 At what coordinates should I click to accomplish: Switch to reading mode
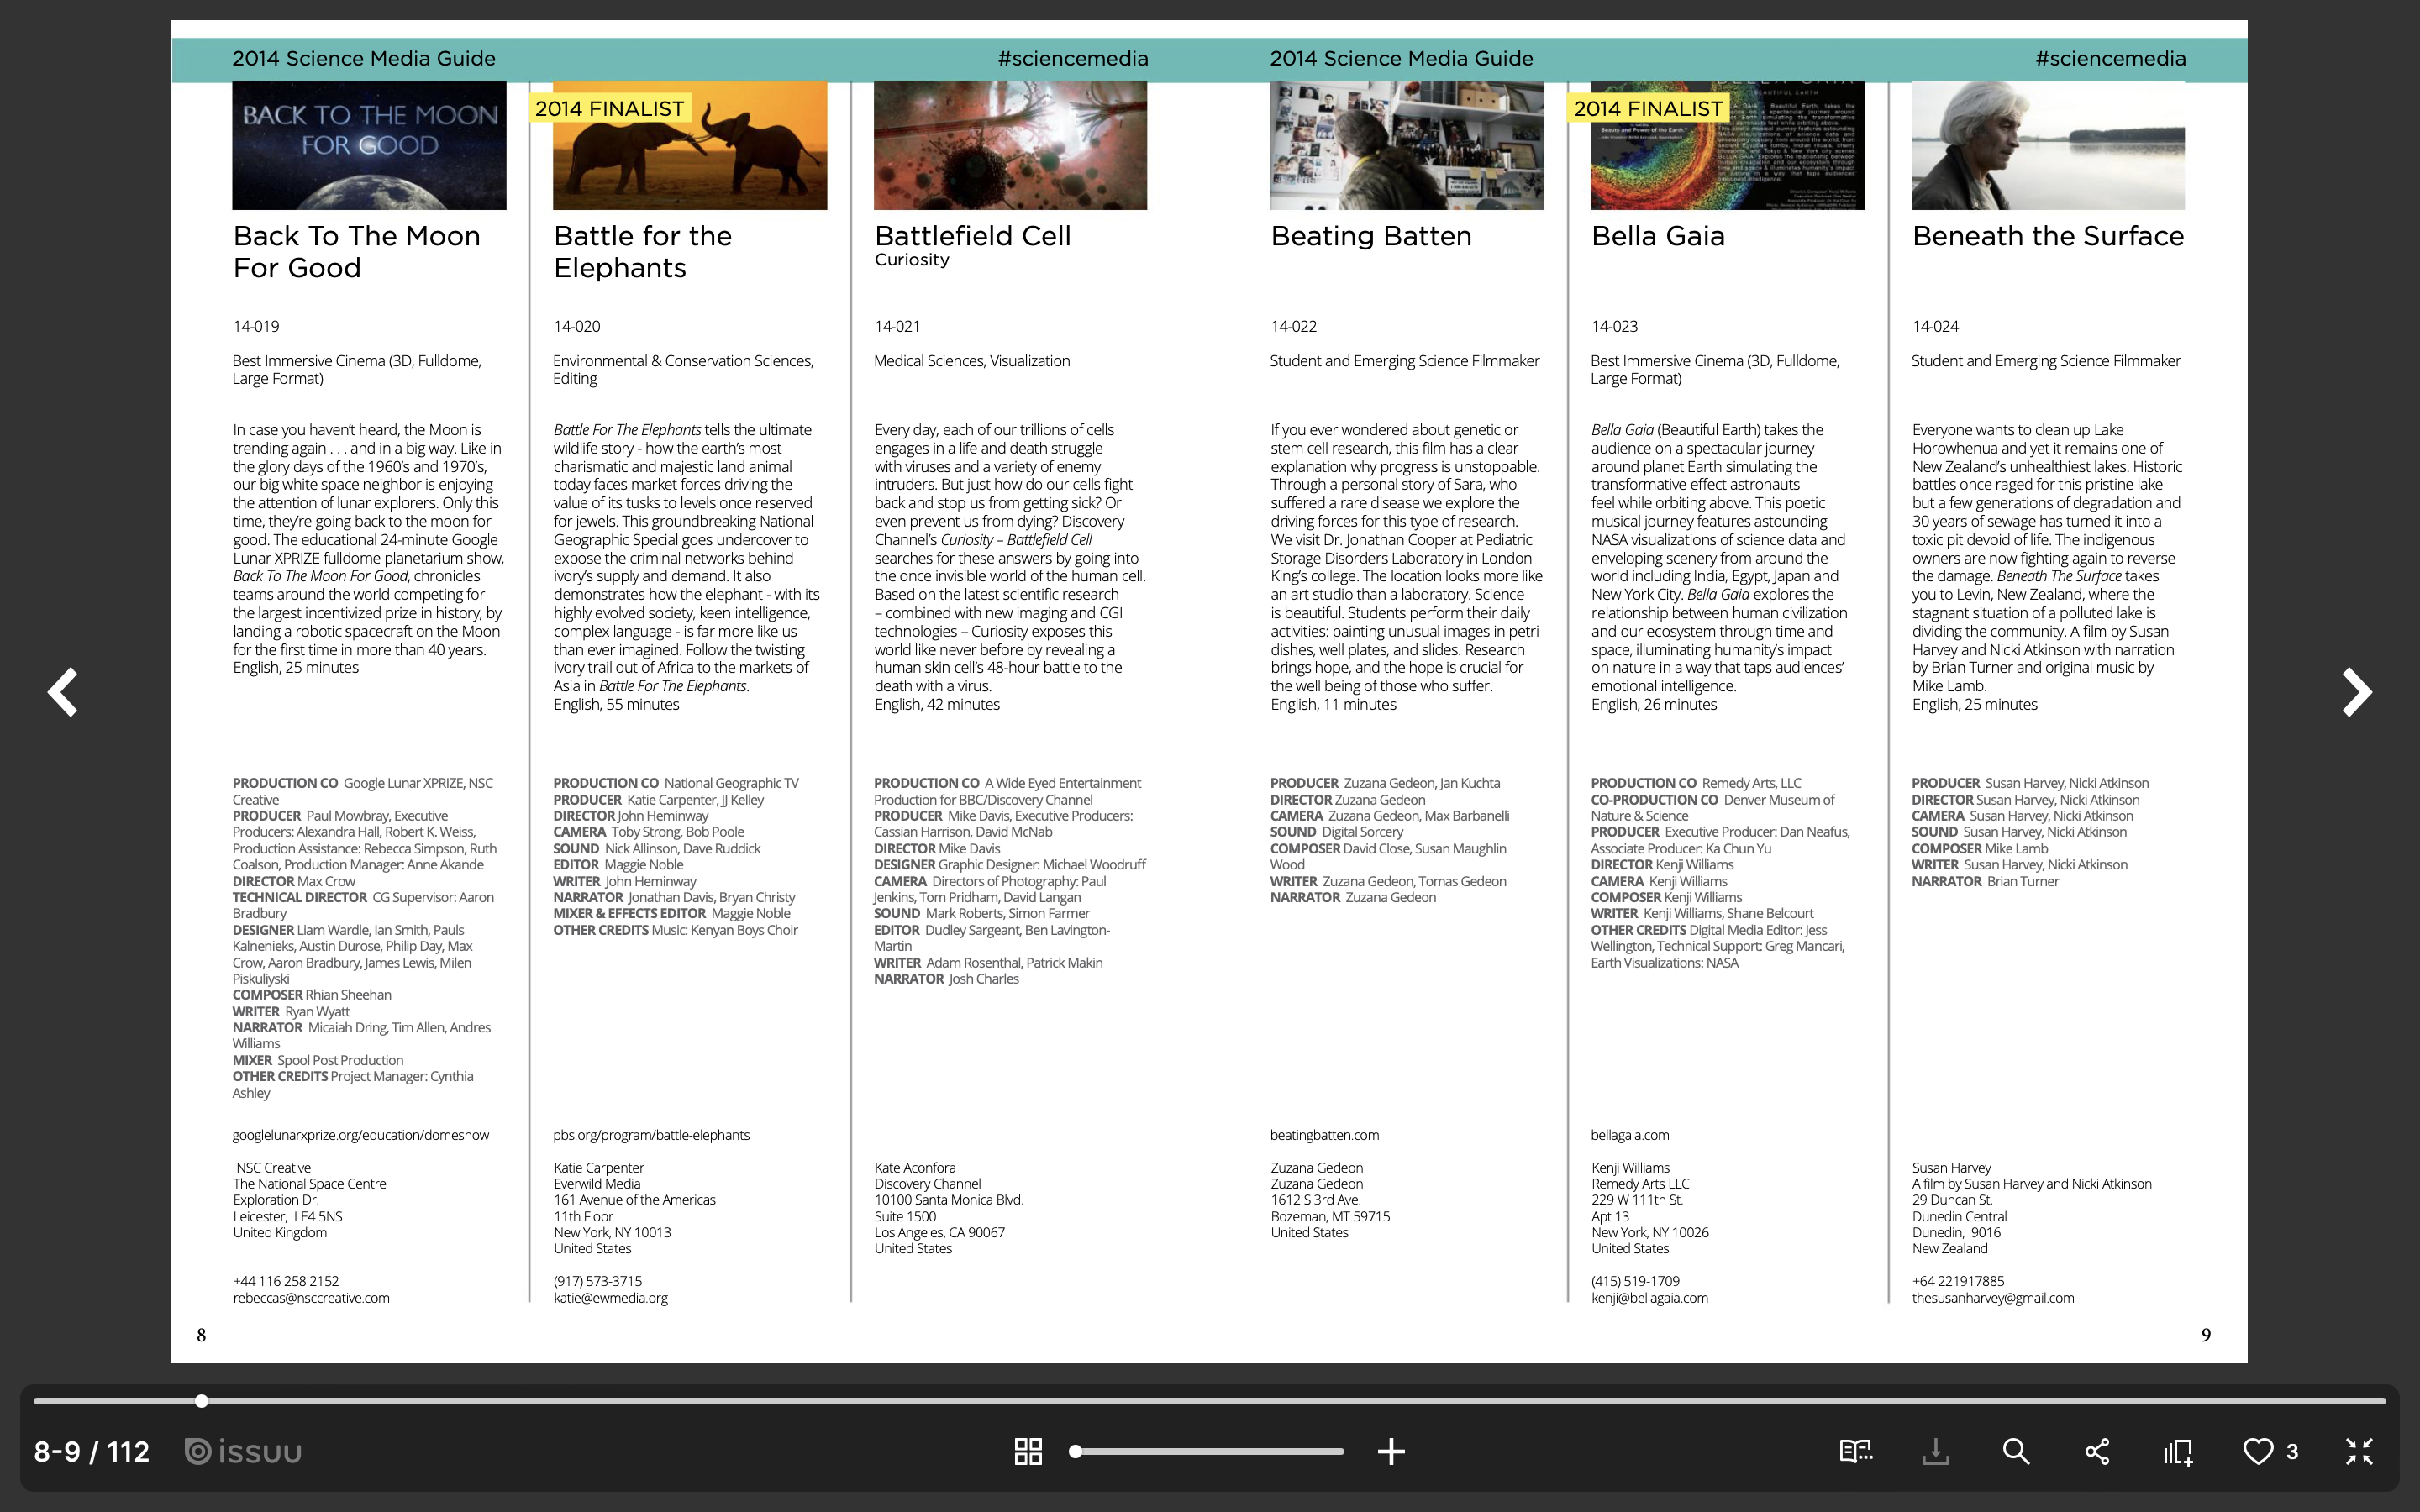pos(1856,1451)
